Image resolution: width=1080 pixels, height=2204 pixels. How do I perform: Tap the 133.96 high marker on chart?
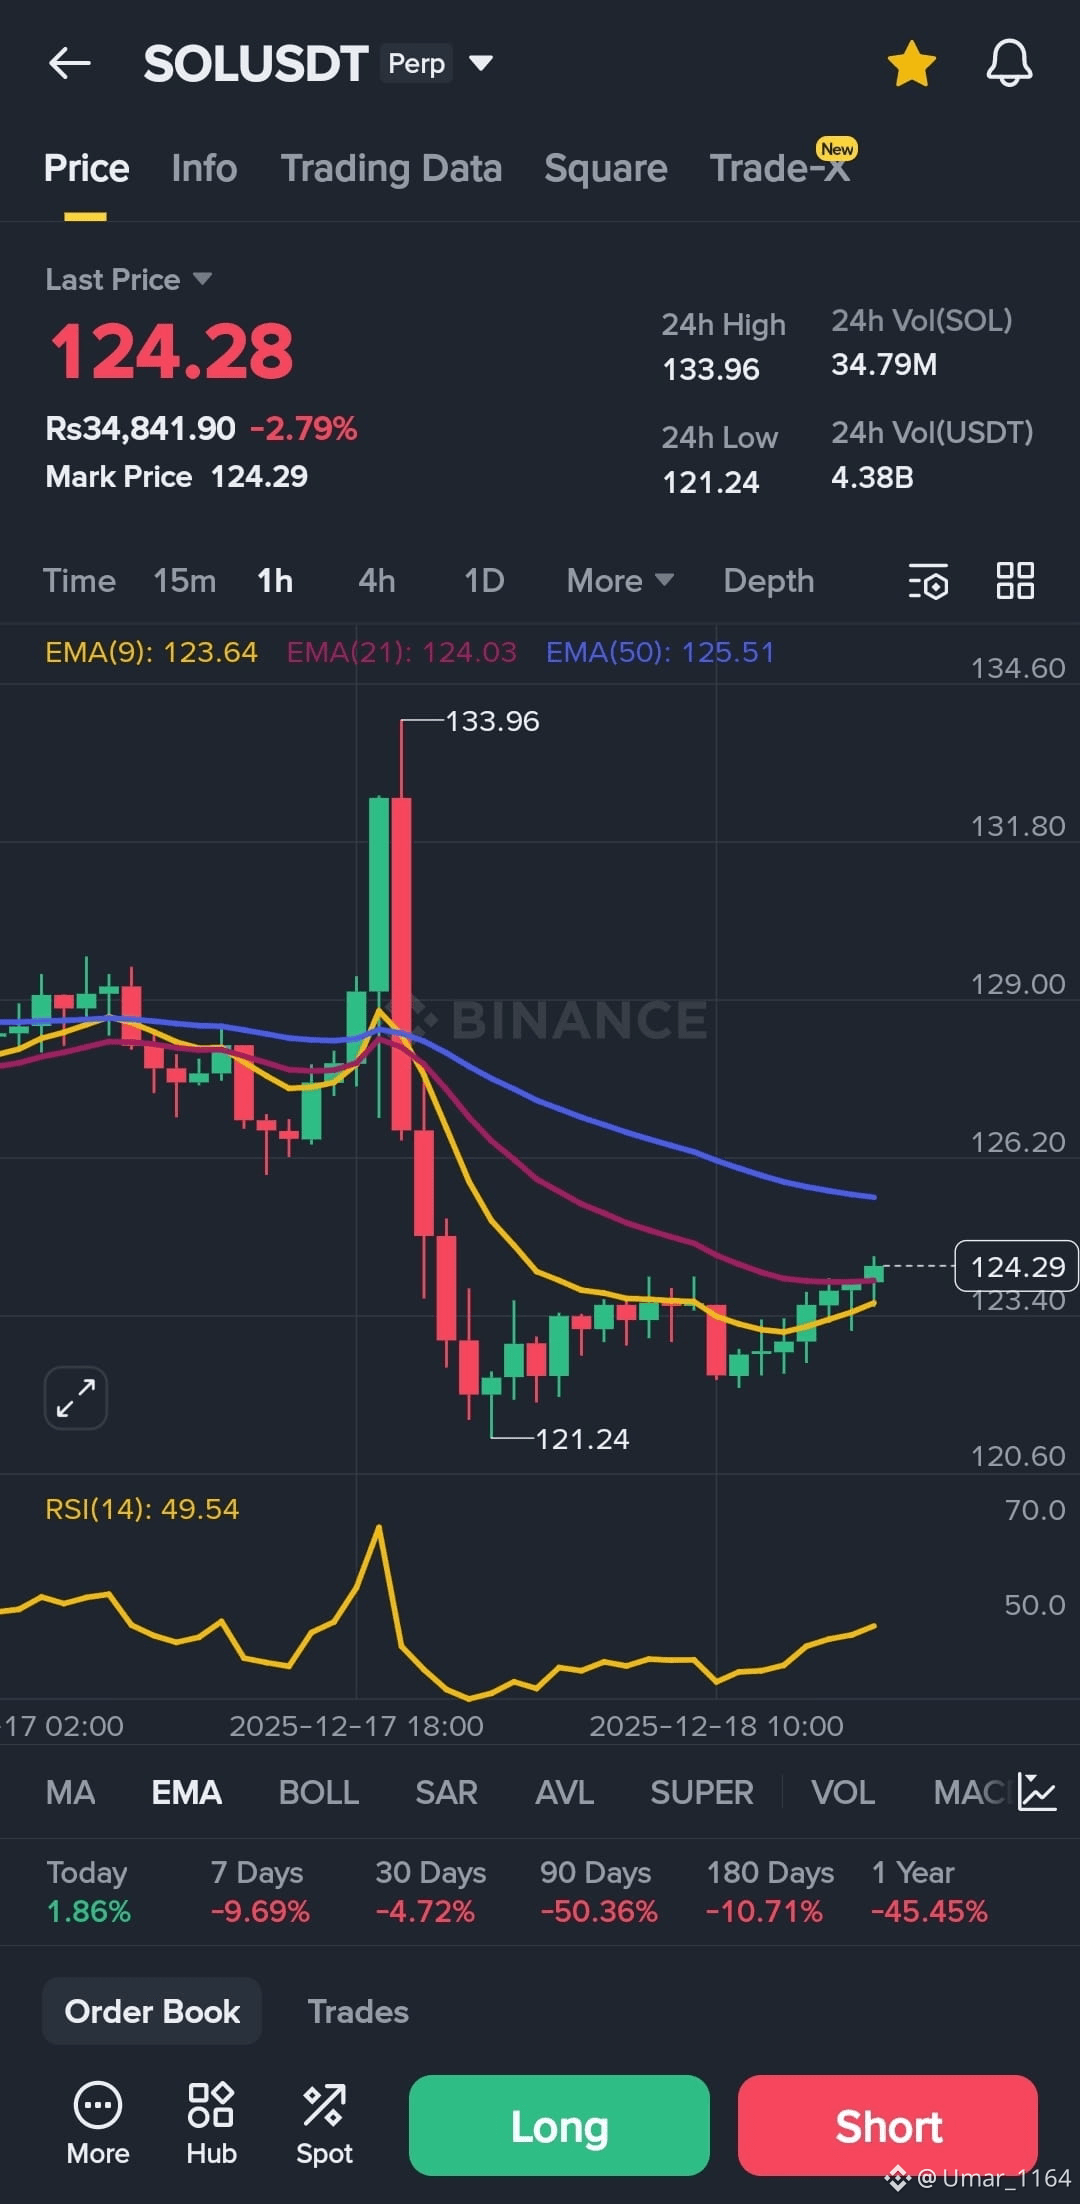click(491, 721)
